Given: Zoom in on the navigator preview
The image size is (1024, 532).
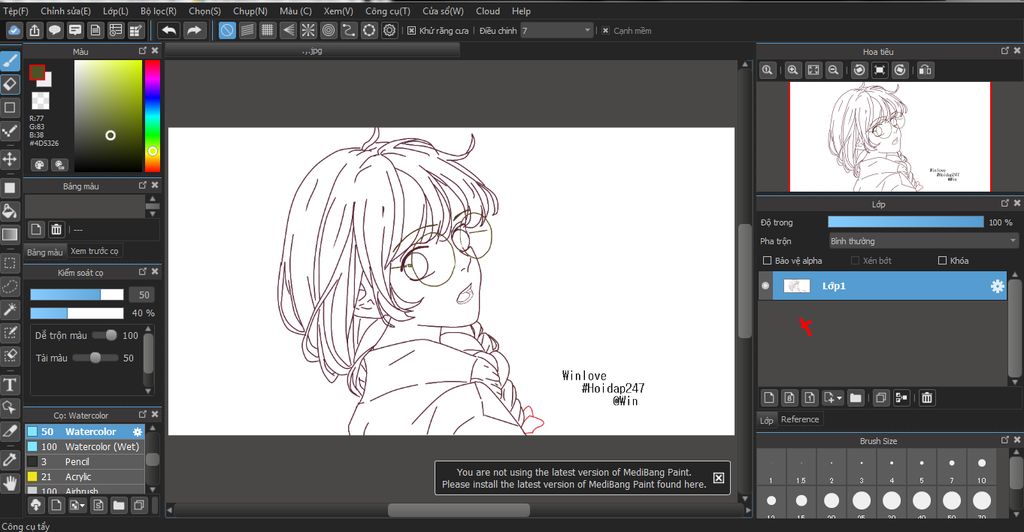Looking at the screenshot, I should tap(793, 70).
